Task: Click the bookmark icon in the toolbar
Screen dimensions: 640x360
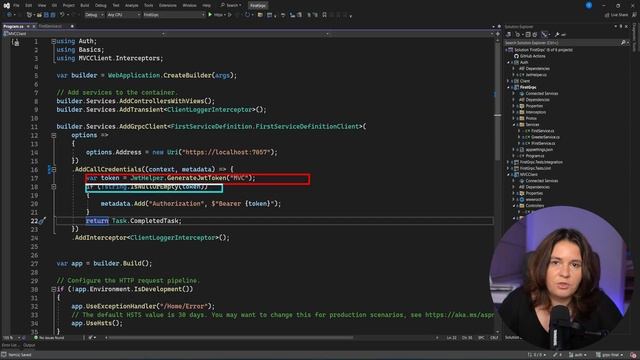Action: pos(324,15)
